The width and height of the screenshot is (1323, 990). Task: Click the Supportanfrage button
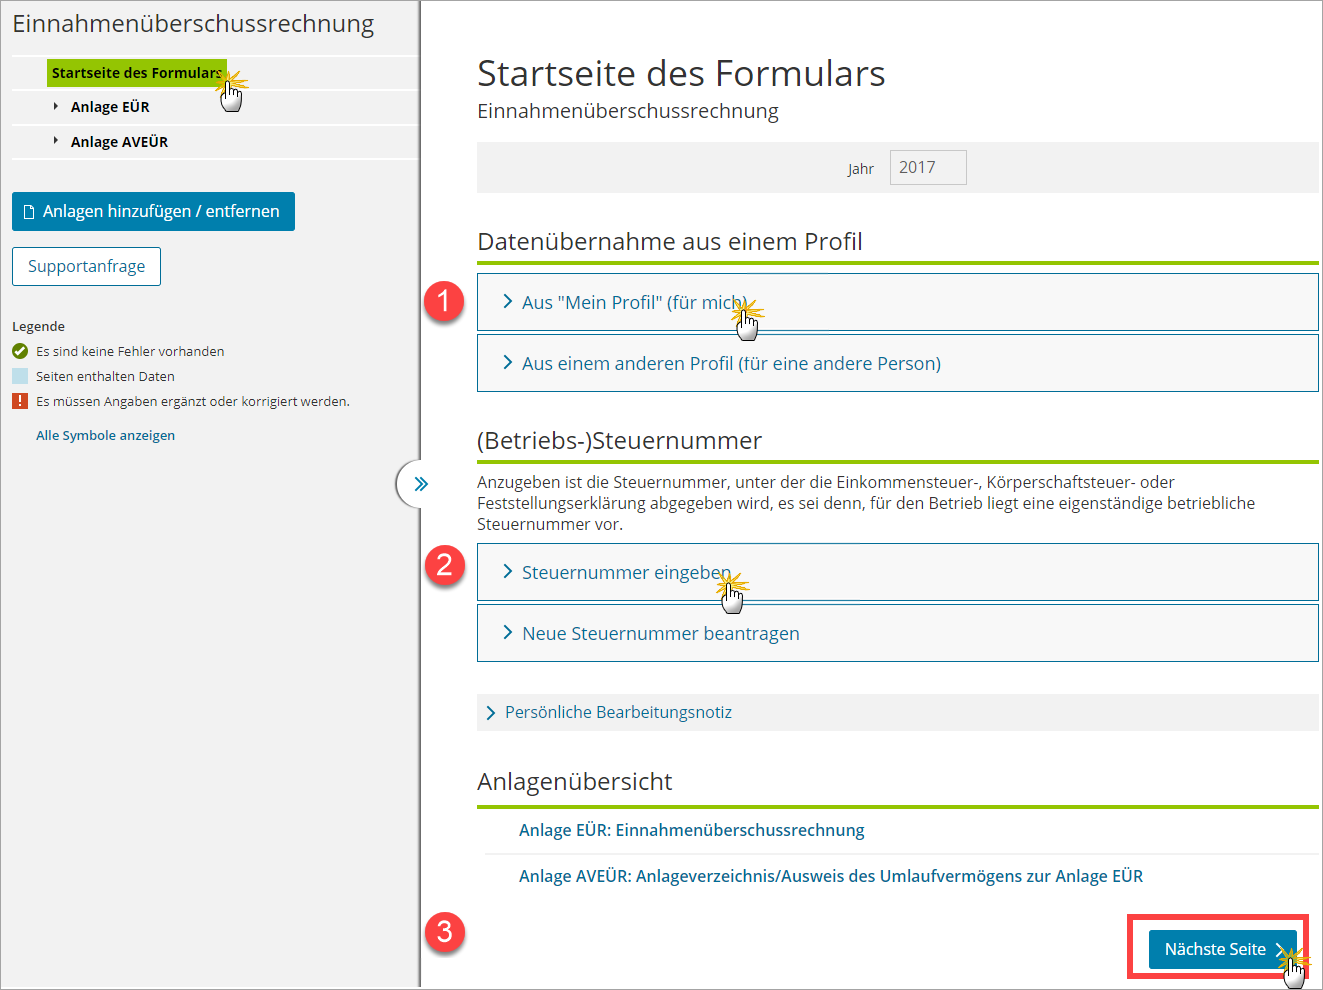(86, 266)
